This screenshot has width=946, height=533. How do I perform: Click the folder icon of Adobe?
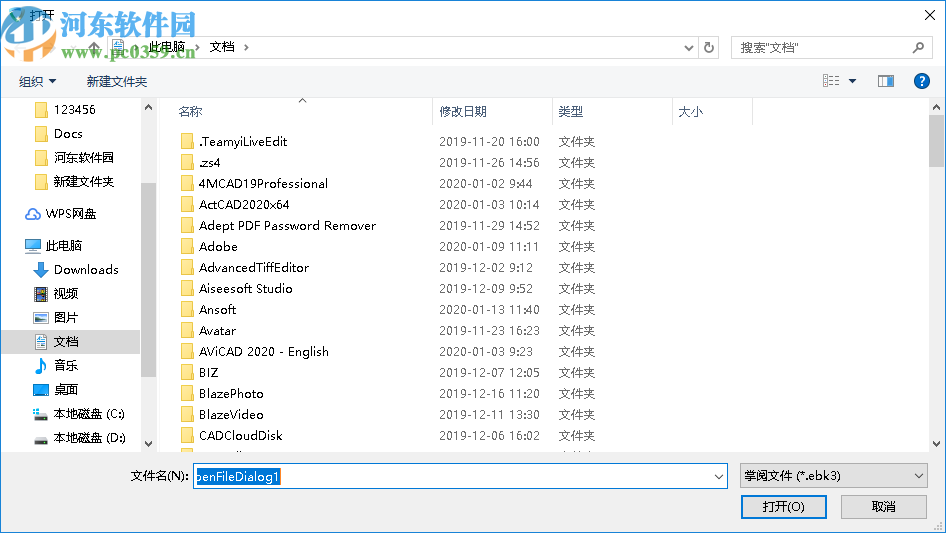[187, 247]
